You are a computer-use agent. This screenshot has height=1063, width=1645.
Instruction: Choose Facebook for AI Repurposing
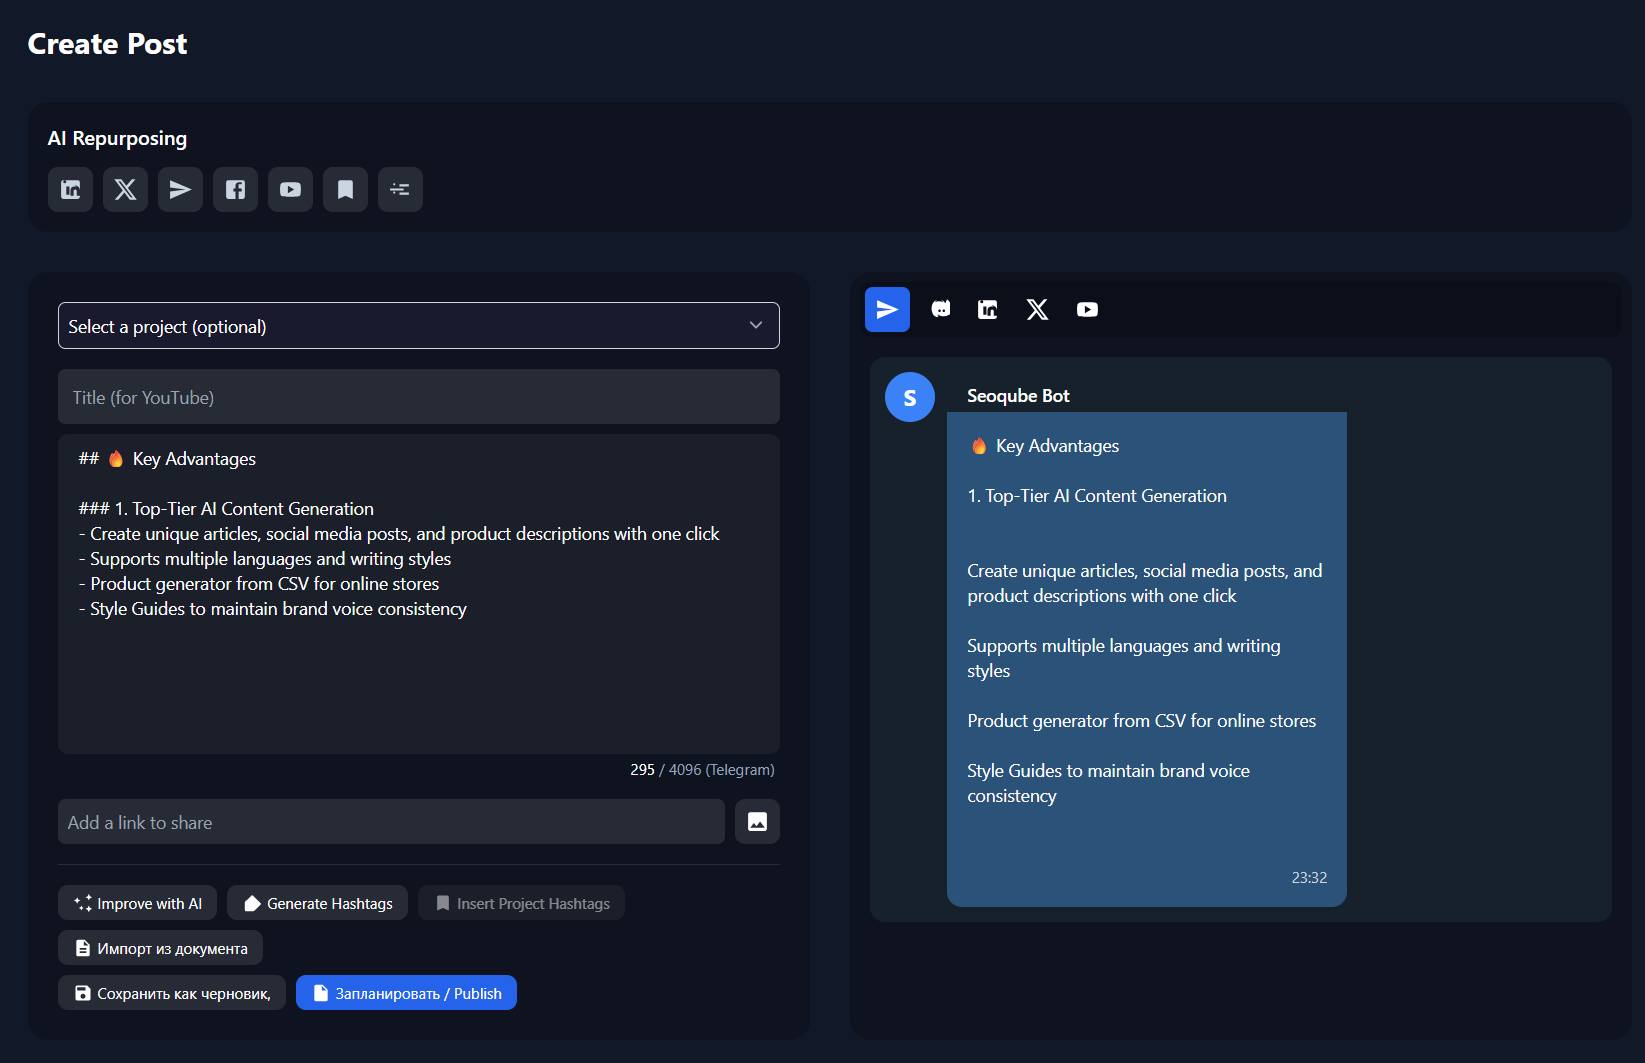235,189
